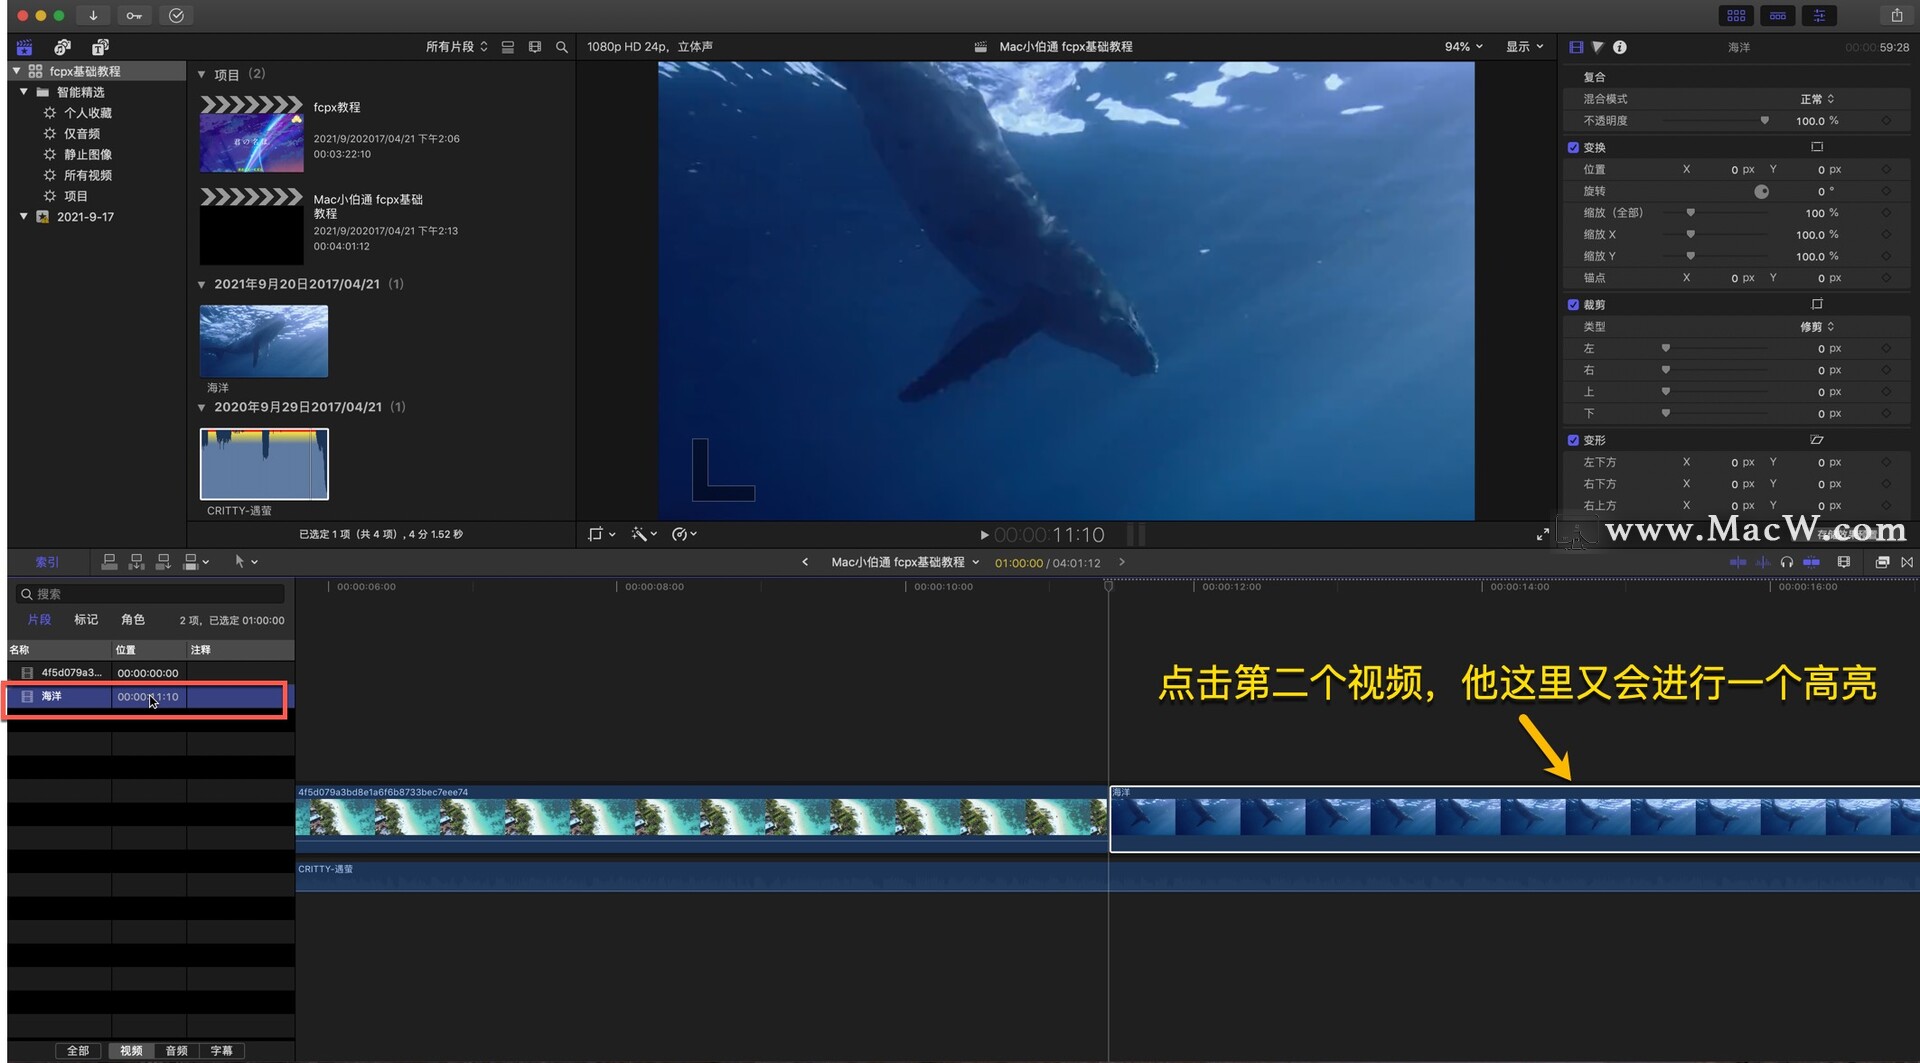Go forward in timeline history

(x=1122, y=562)
